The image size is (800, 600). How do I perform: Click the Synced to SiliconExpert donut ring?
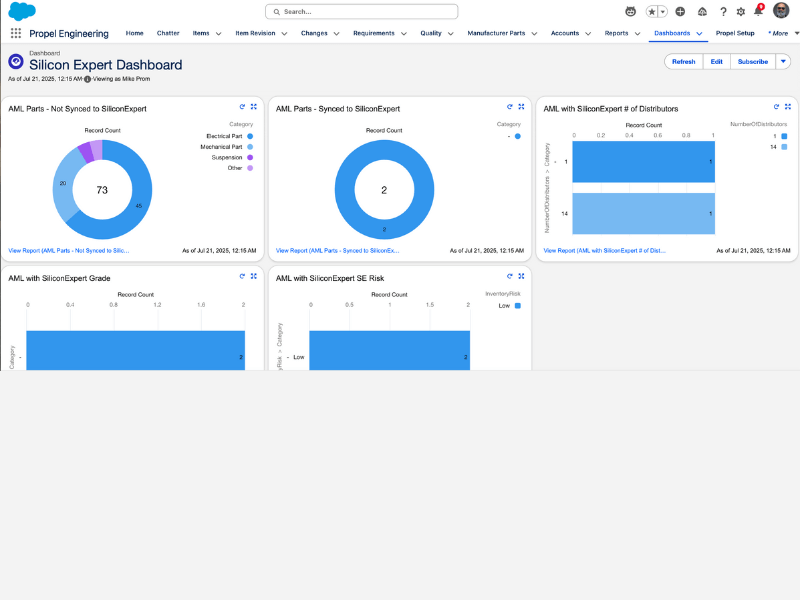pos(384,230)
